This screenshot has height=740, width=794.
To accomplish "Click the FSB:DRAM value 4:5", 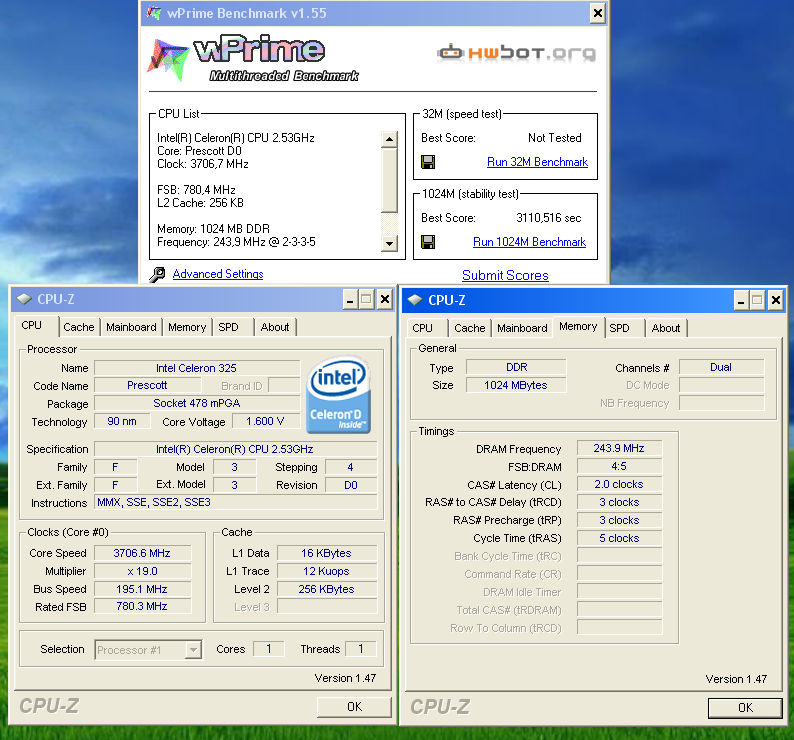I will pos(619,466).
